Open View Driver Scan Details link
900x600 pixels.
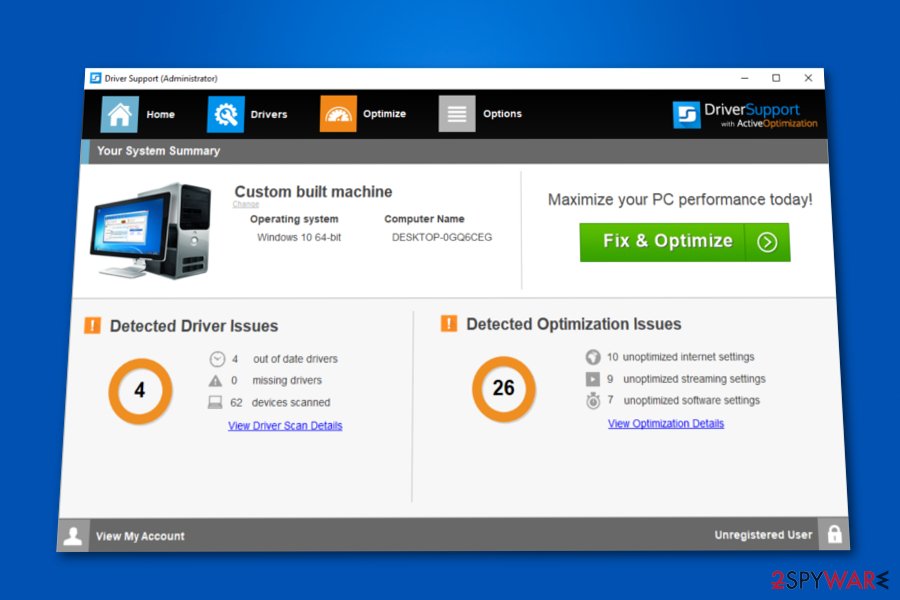[285, 425]
